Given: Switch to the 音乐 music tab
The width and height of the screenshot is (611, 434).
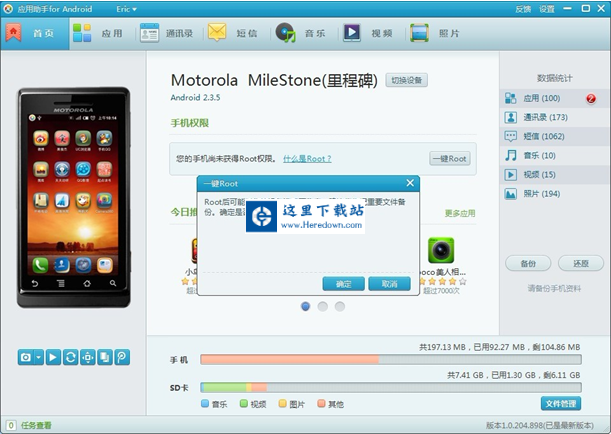Looking at the screenshot, I should (300, 34).
